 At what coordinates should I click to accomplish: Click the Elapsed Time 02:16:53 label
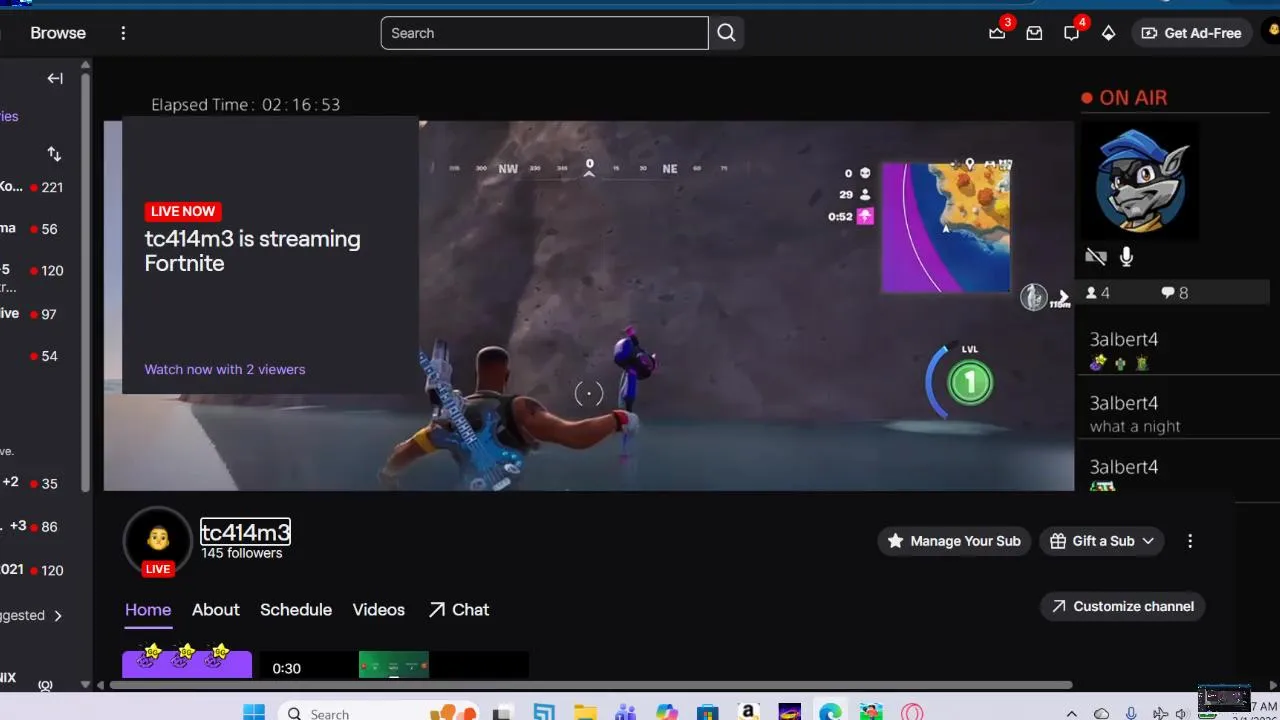(x=246, y=105)
